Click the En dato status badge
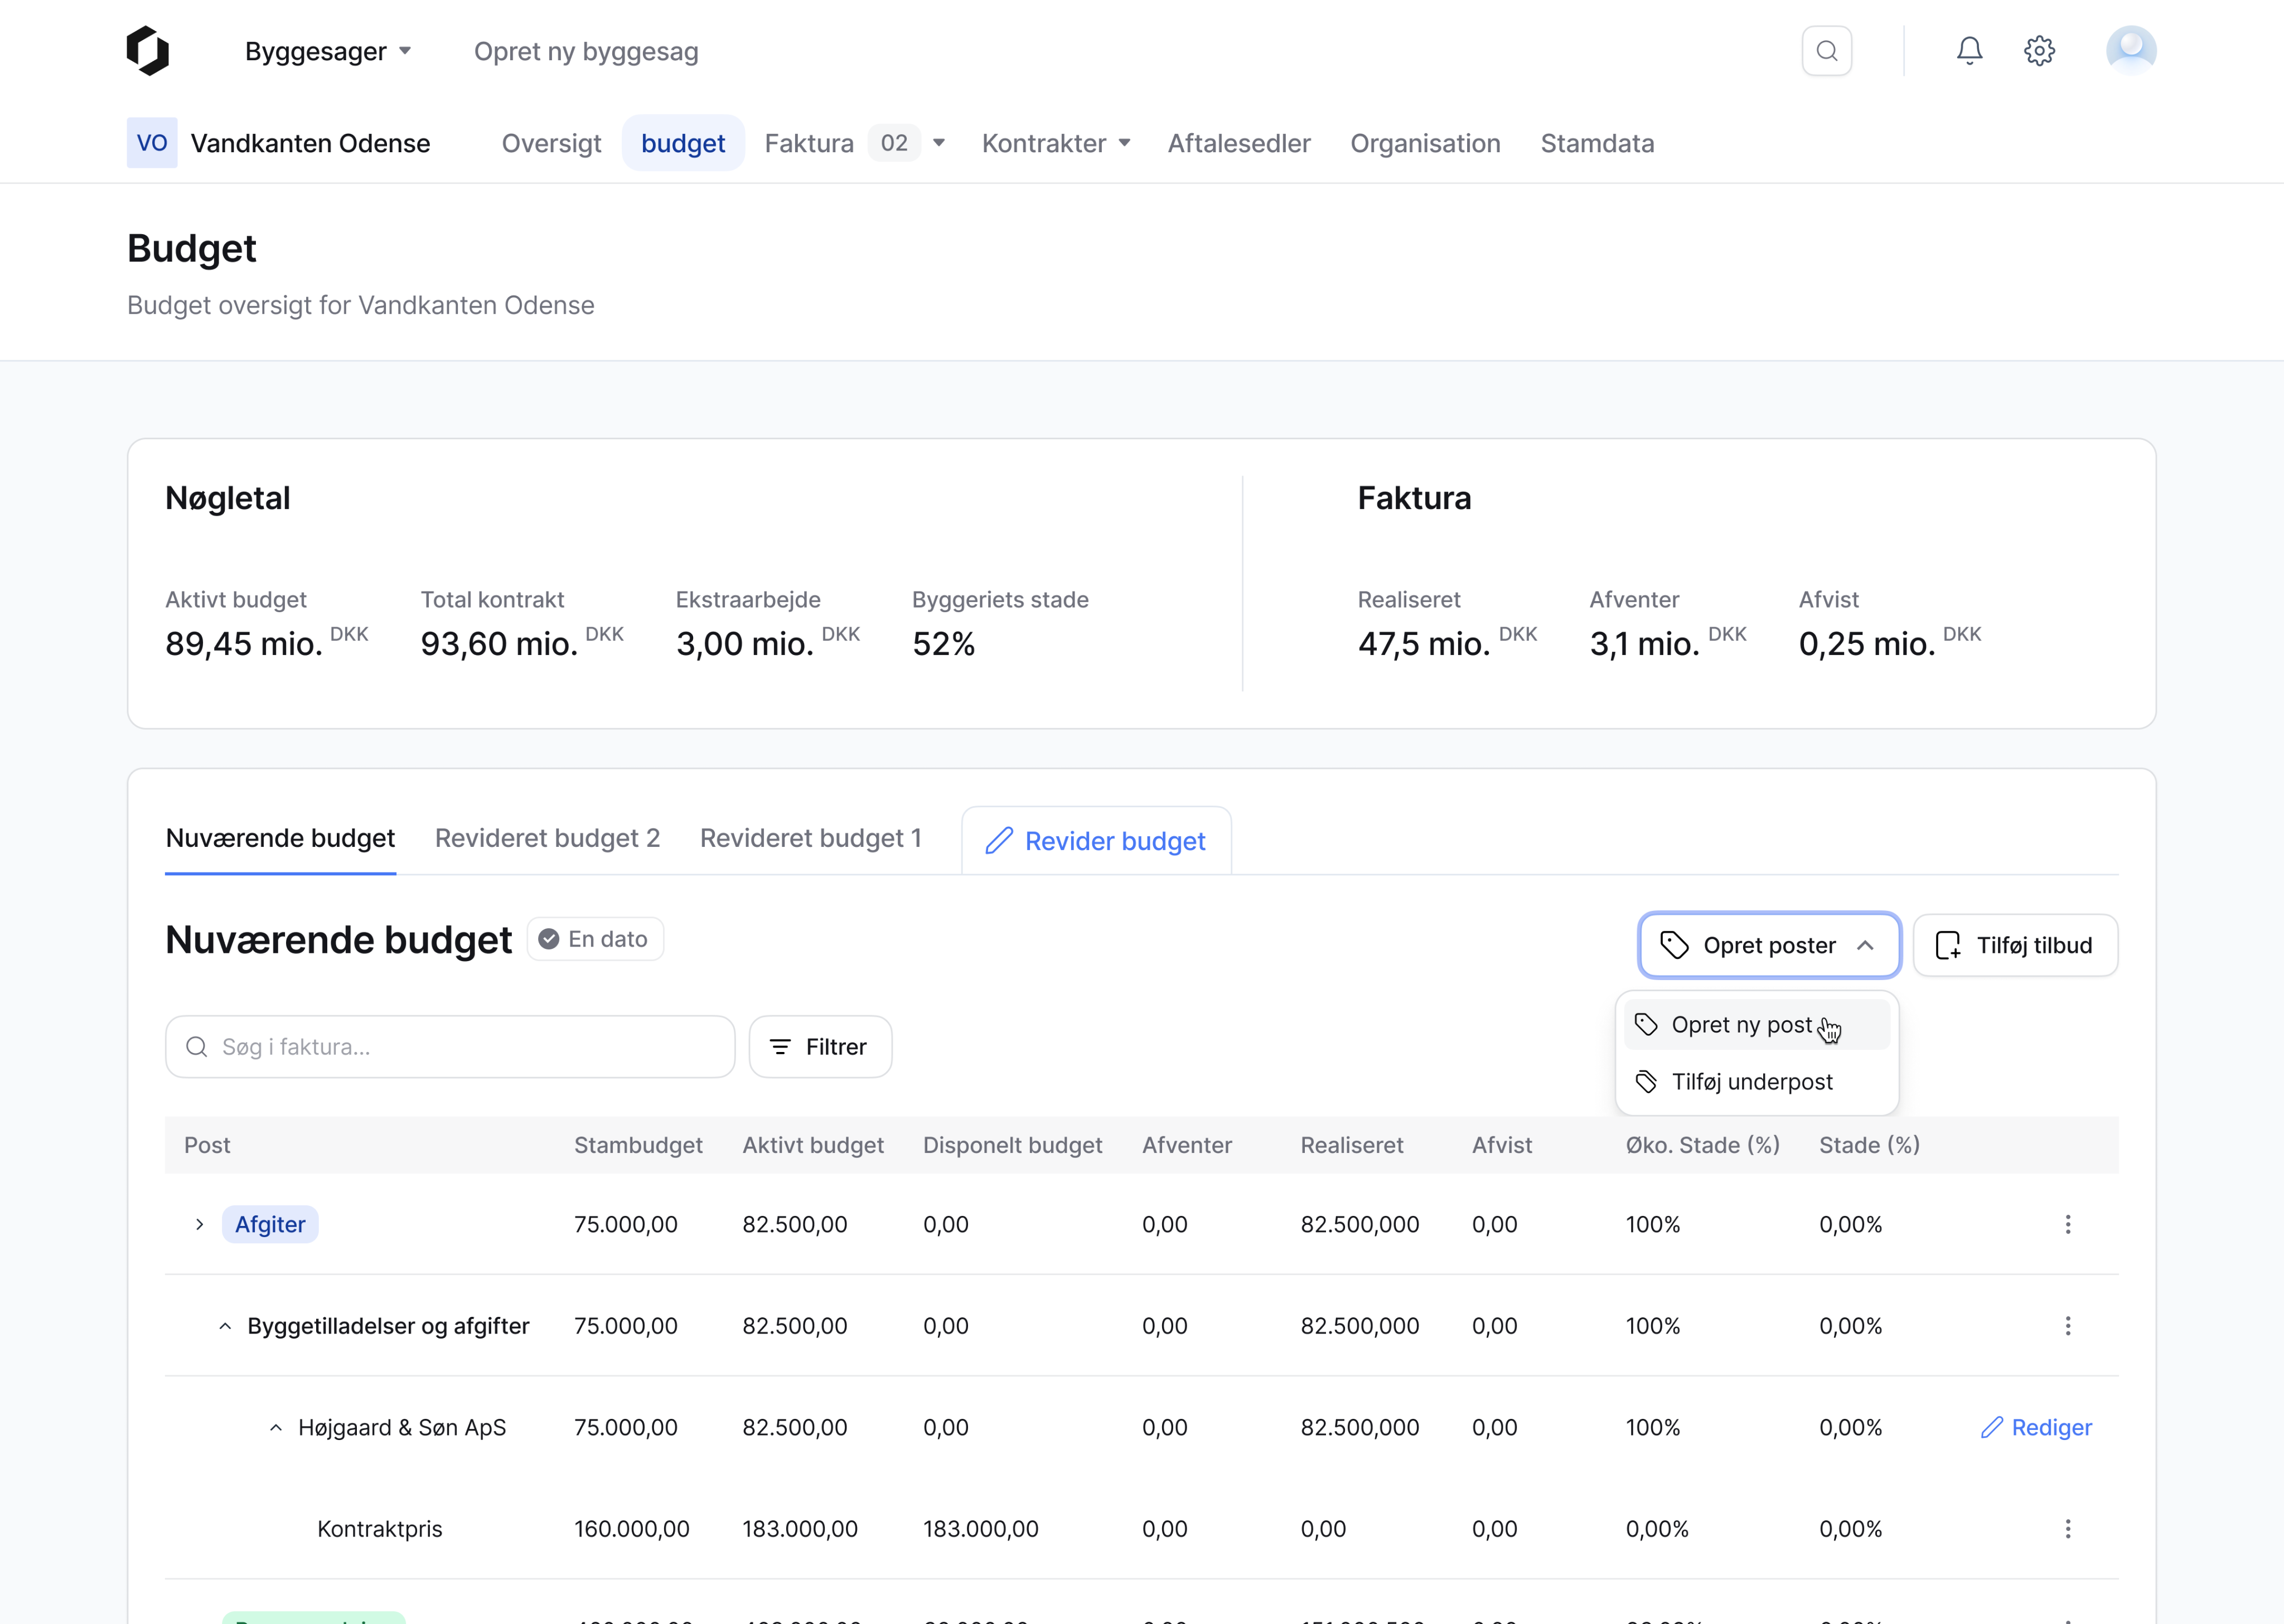This screenshot has height=1624, width=2284. [595, 939]
